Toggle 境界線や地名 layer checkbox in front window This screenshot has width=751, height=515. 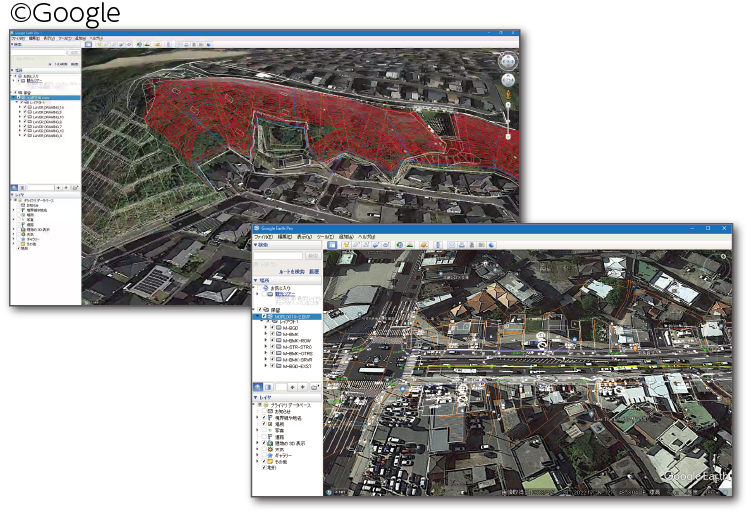tap(264, 417)
